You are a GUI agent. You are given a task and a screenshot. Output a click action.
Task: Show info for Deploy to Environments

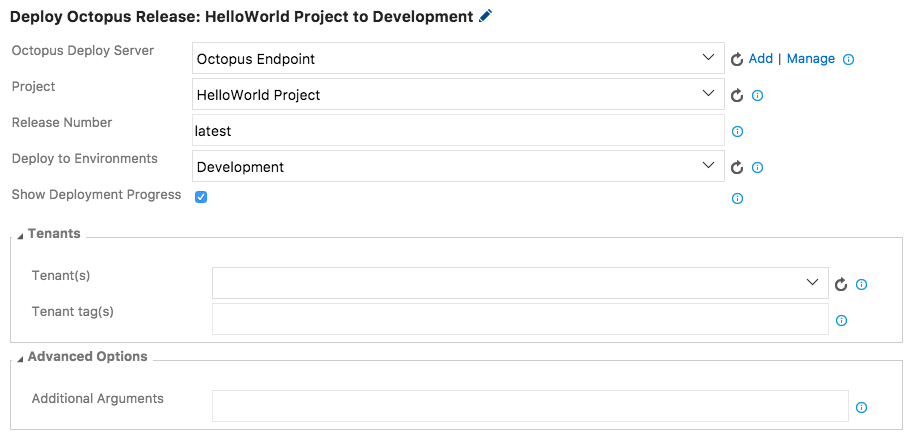point(757,167)
